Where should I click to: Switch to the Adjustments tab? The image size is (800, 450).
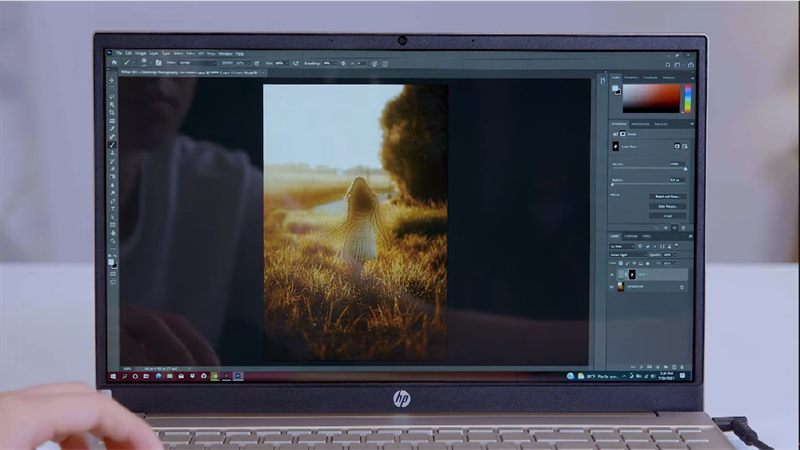pos(640,124)
